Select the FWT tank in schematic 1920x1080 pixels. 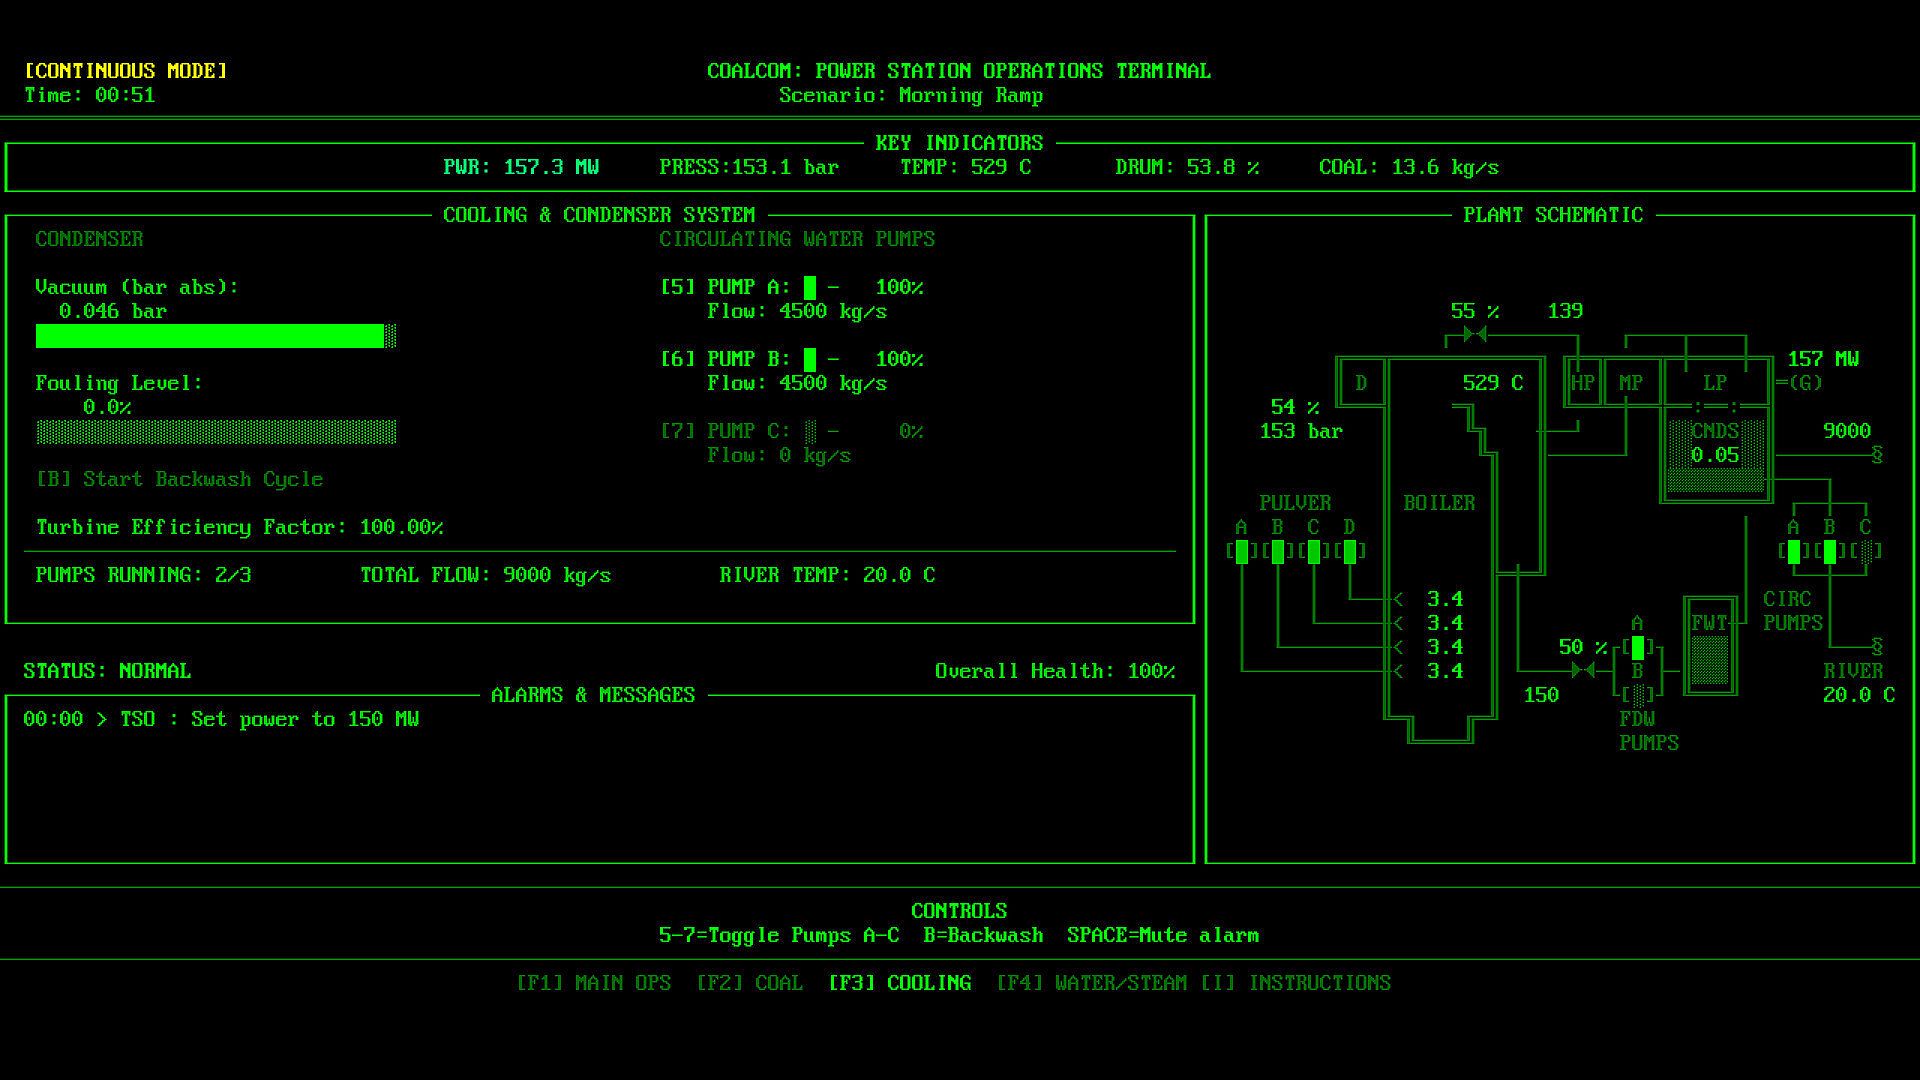[x=1709, y=647]
